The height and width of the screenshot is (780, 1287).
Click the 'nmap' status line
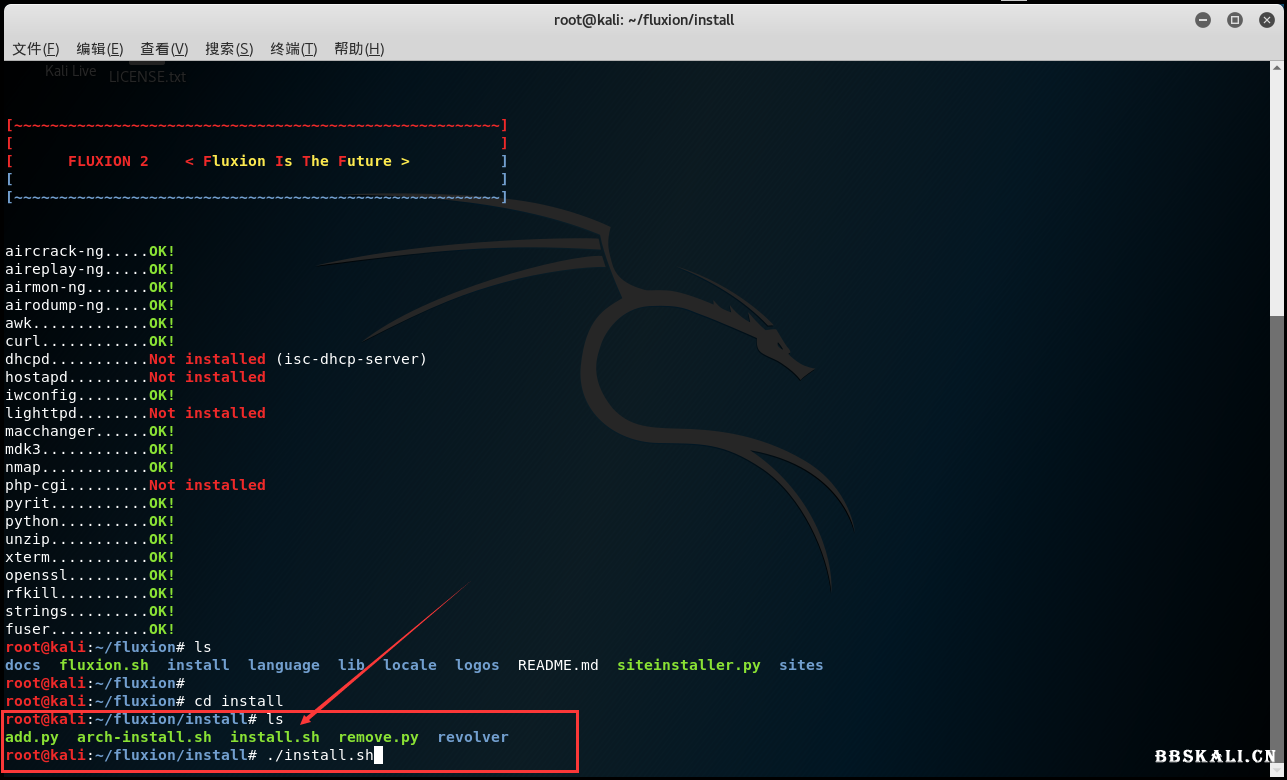tap(90, 467)
